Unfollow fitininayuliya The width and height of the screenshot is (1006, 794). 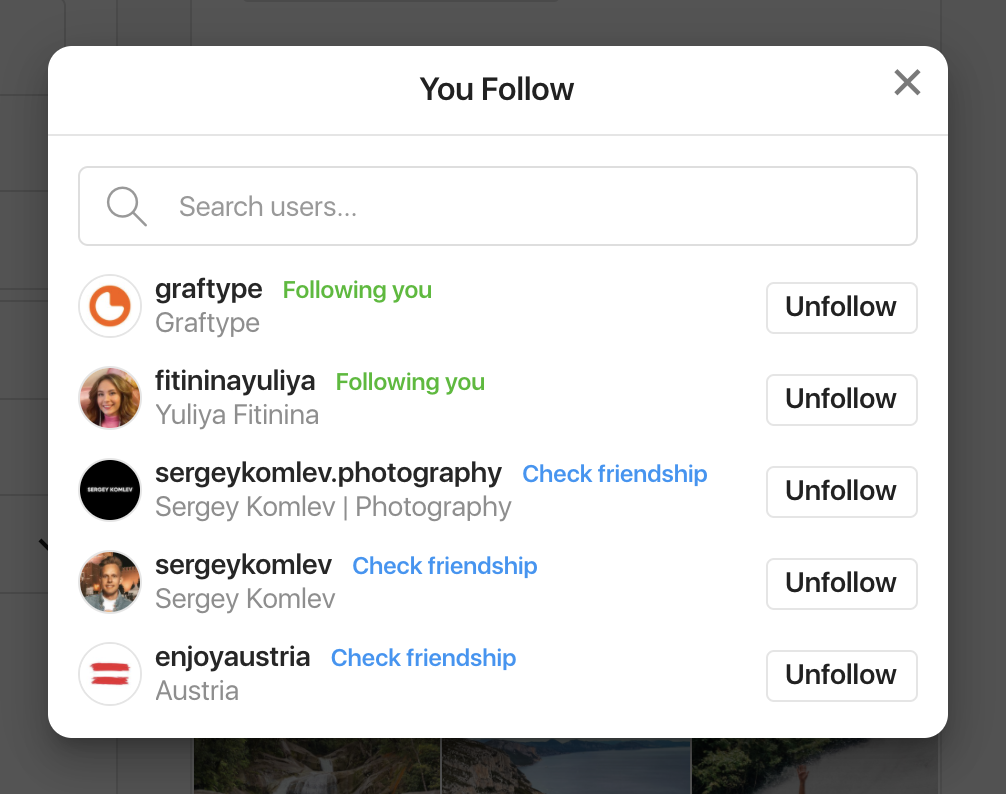841,399
